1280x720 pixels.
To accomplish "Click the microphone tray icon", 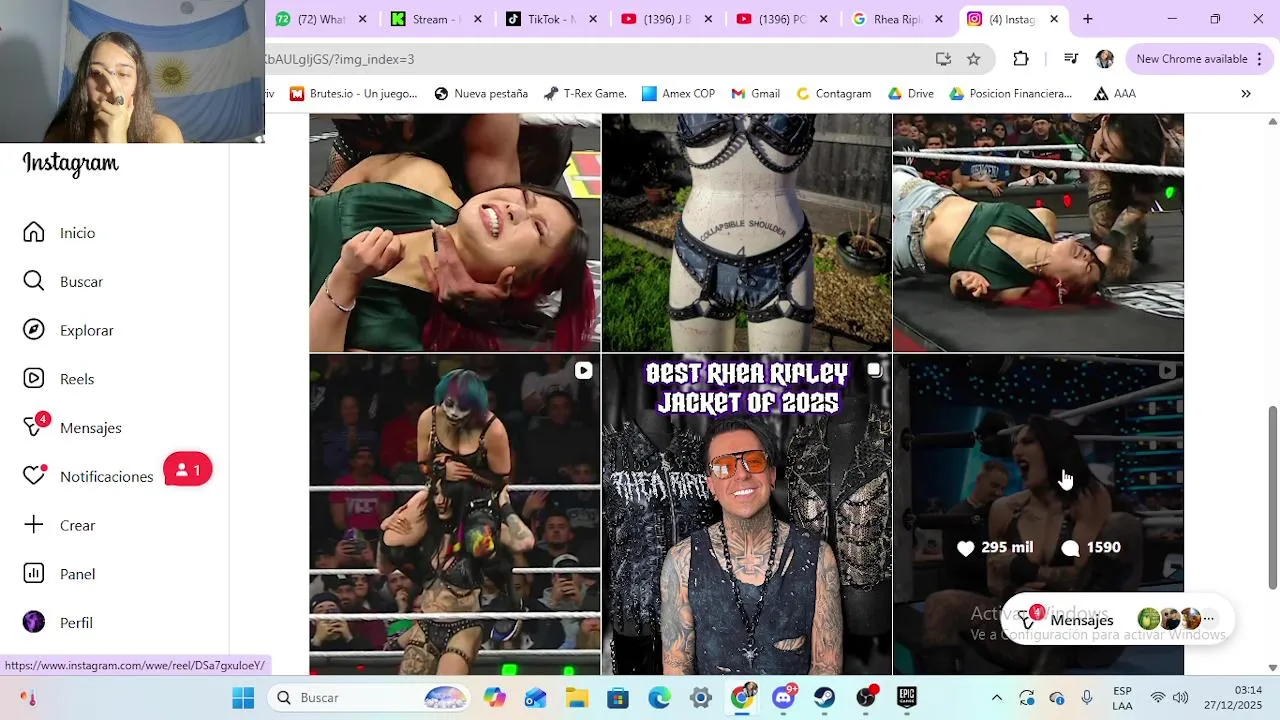I will click(x=1087, y=698).
